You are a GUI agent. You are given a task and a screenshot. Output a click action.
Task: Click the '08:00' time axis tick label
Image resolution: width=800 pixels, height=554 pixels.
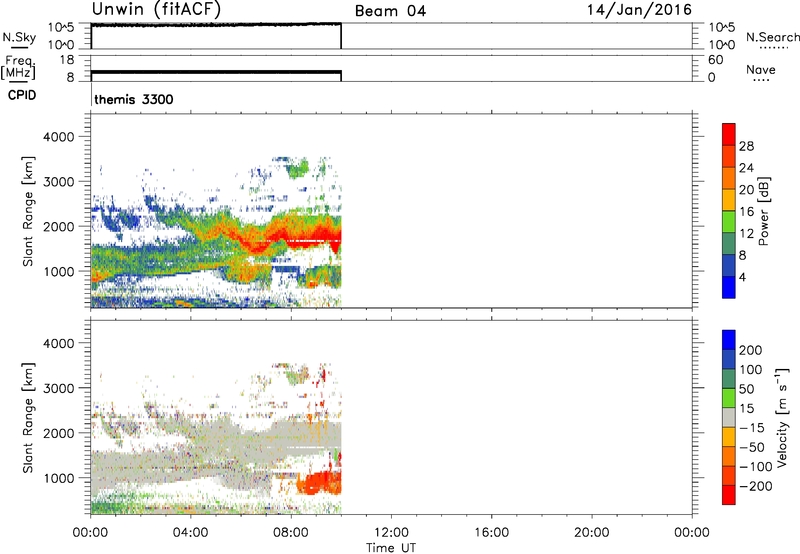[x=291, y=533]
